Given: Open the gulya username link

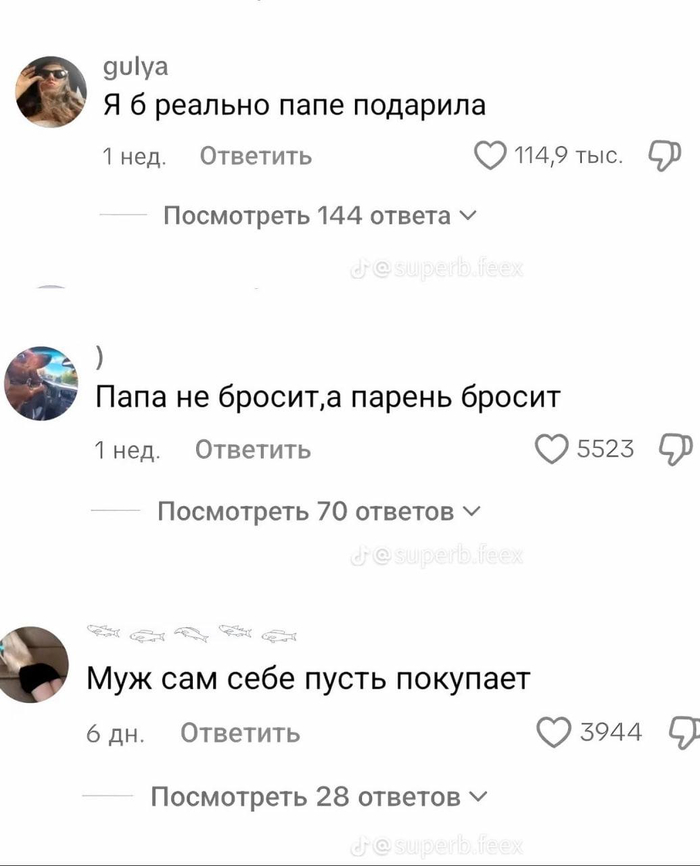Looking at the screenshot, I should 136,67.
